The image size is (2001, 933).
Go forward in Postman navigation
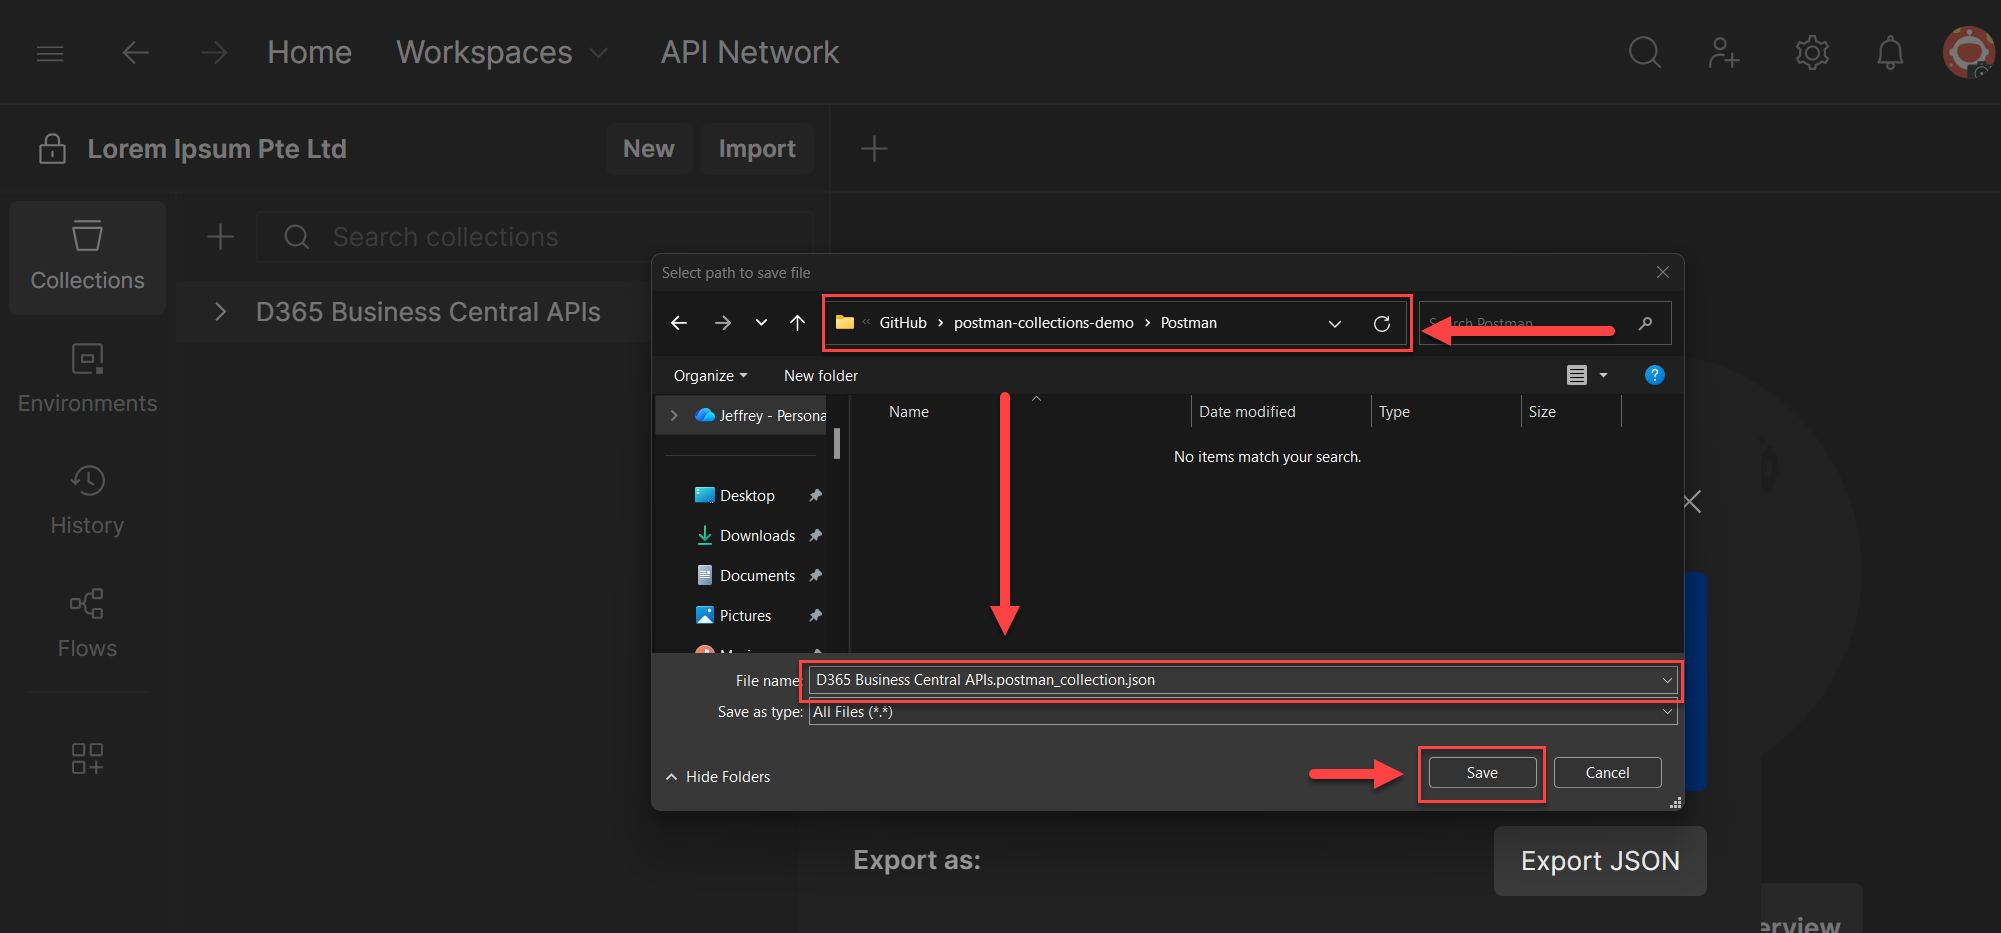(x=213, y=52)
